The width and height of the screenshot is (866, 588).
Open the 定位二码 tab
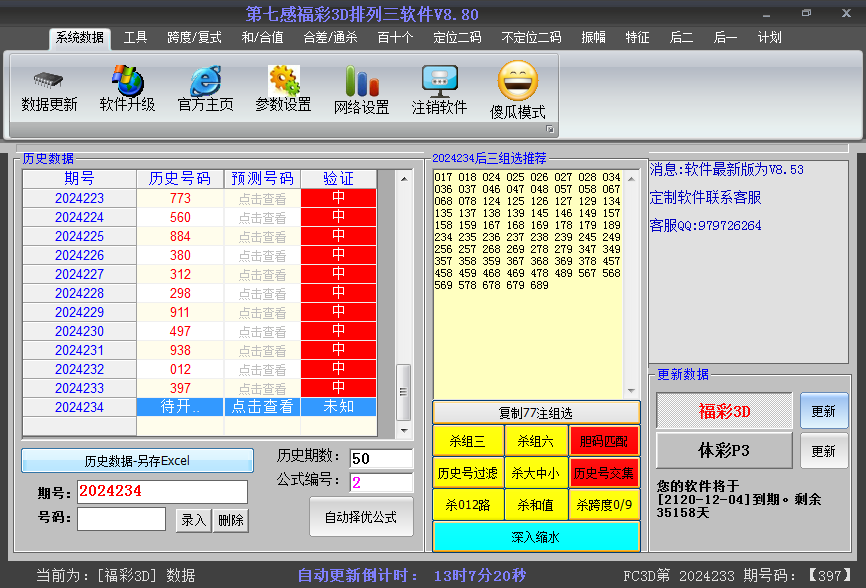[457, 38]
